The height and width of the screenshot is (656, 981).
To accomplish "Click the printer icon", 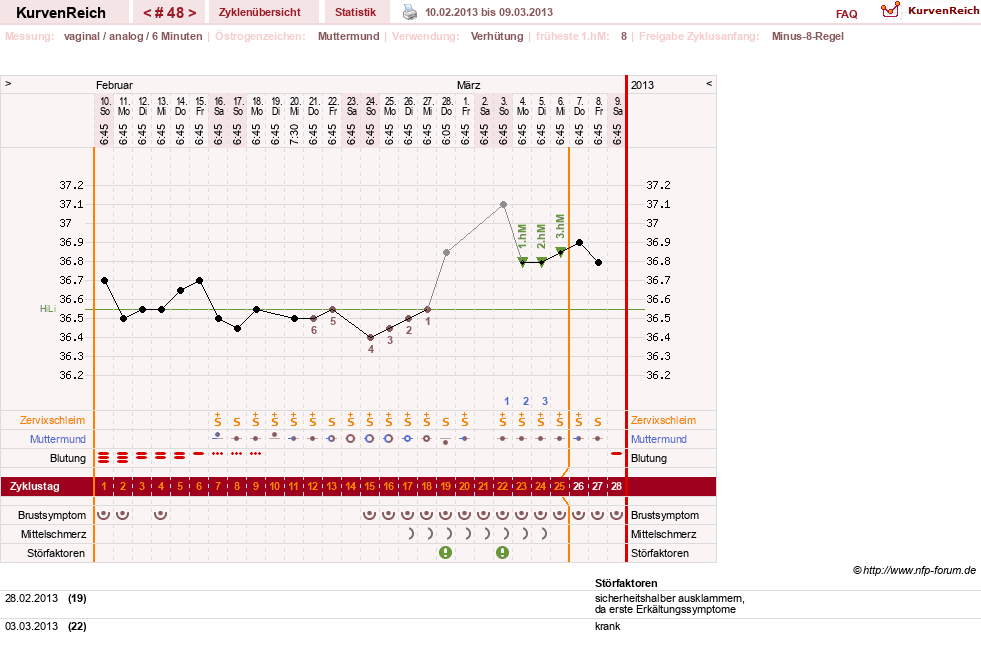I will [409, 12].
